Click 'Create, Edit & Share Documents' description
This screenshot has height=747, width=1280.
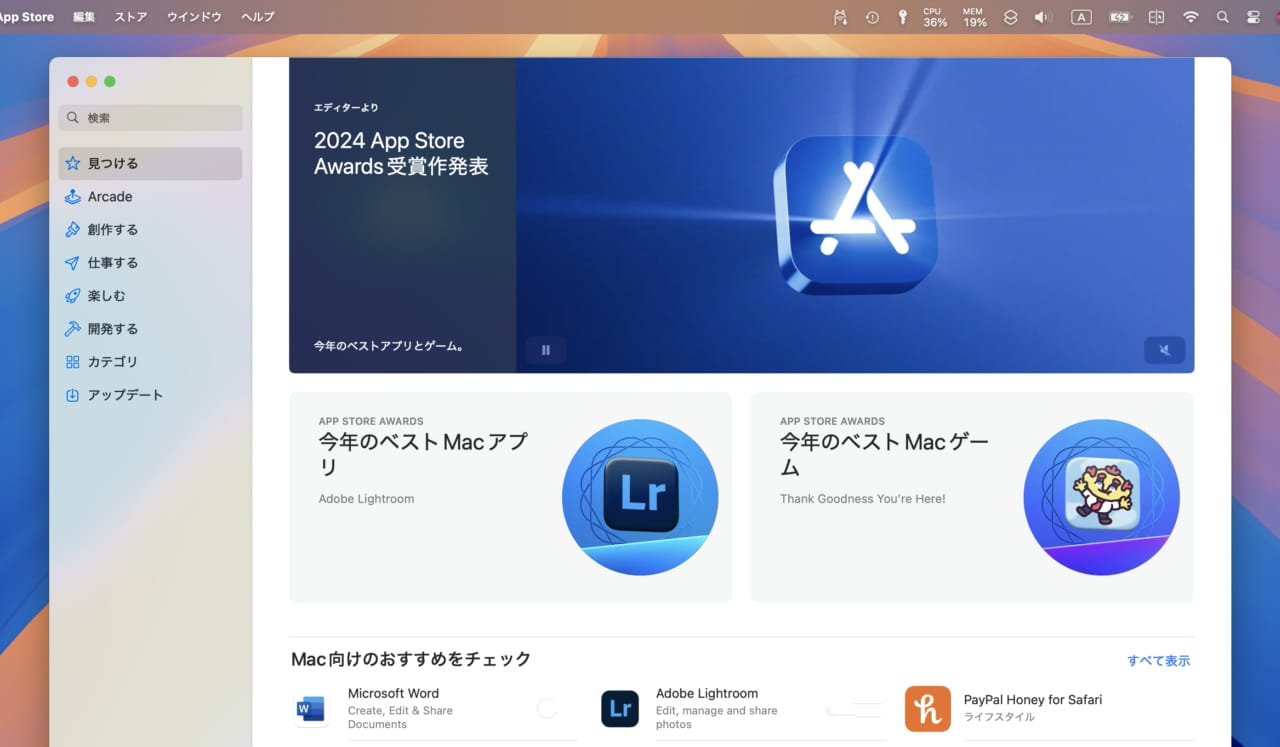[400, 717]
